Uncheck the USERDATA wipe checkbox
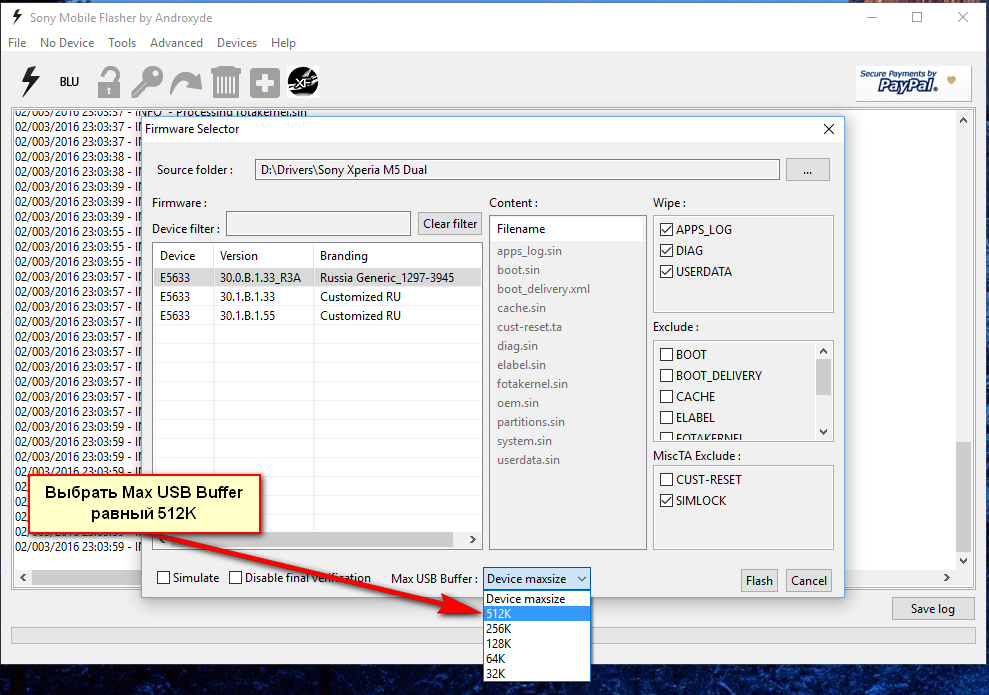Viewport: 989px width, 695px height. click(x=667, y=271)
